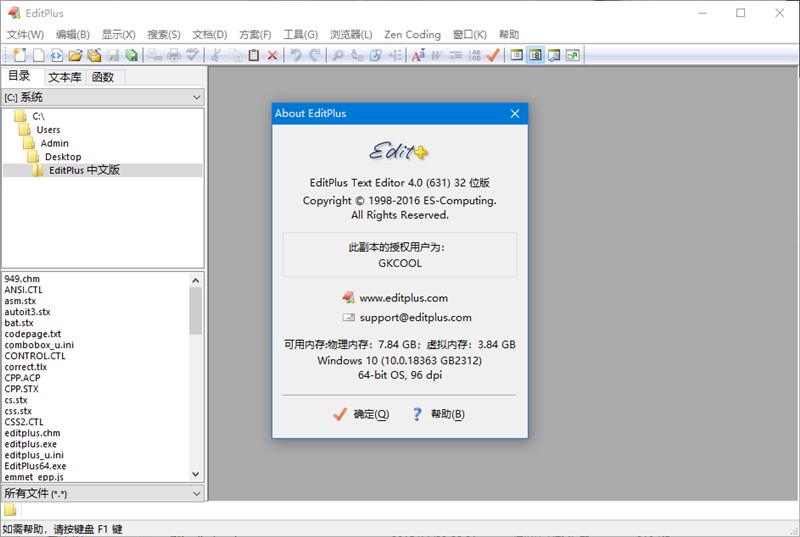
Task: Click the Find magnifier icon
Action: (338, 55)
